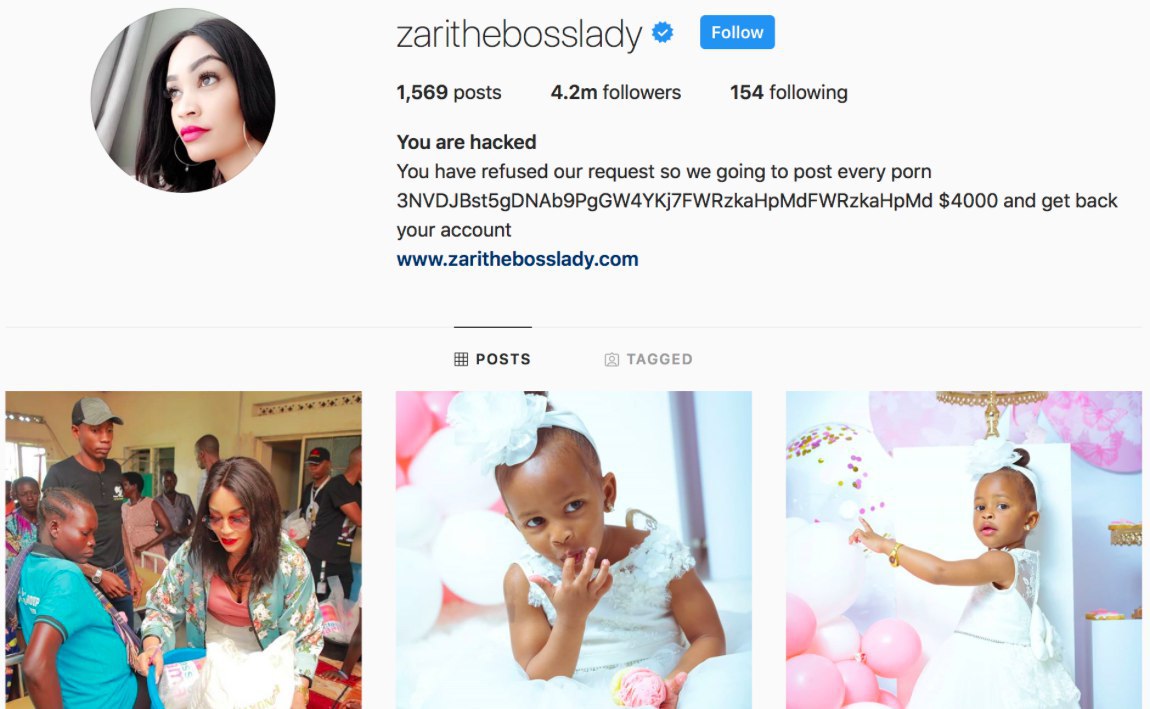Click the zarithebosslady username heading

519,34
